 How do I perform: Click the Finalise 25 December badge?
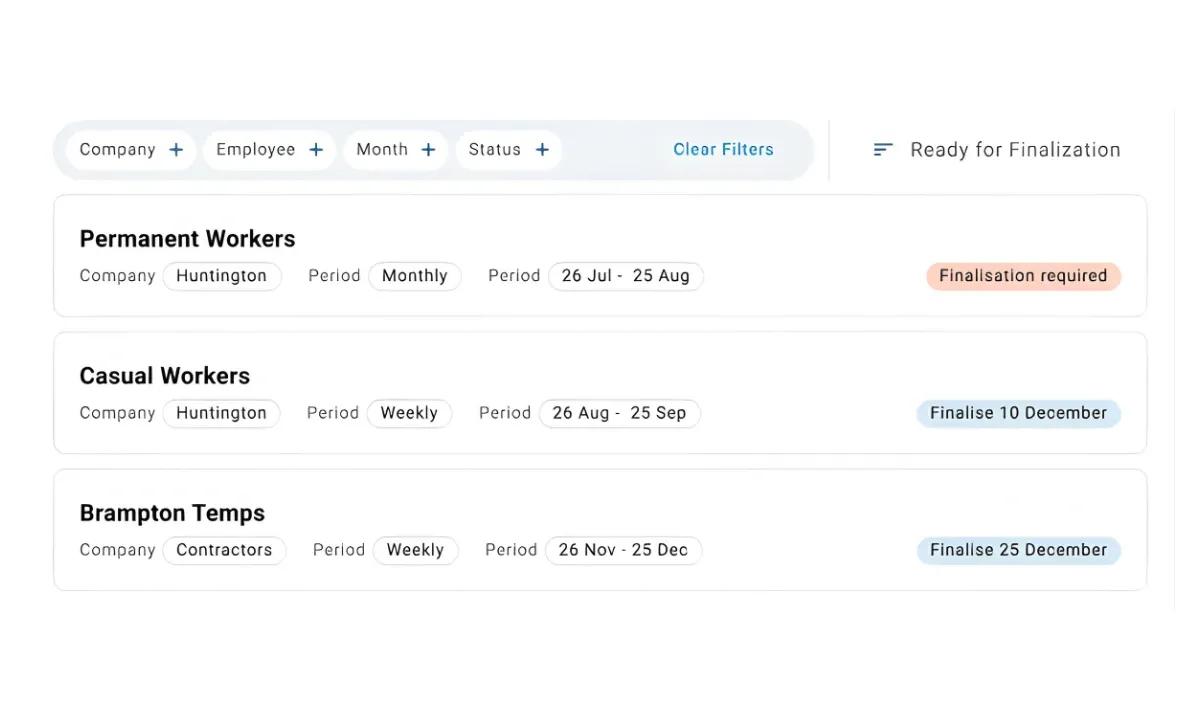[1018, 550]
